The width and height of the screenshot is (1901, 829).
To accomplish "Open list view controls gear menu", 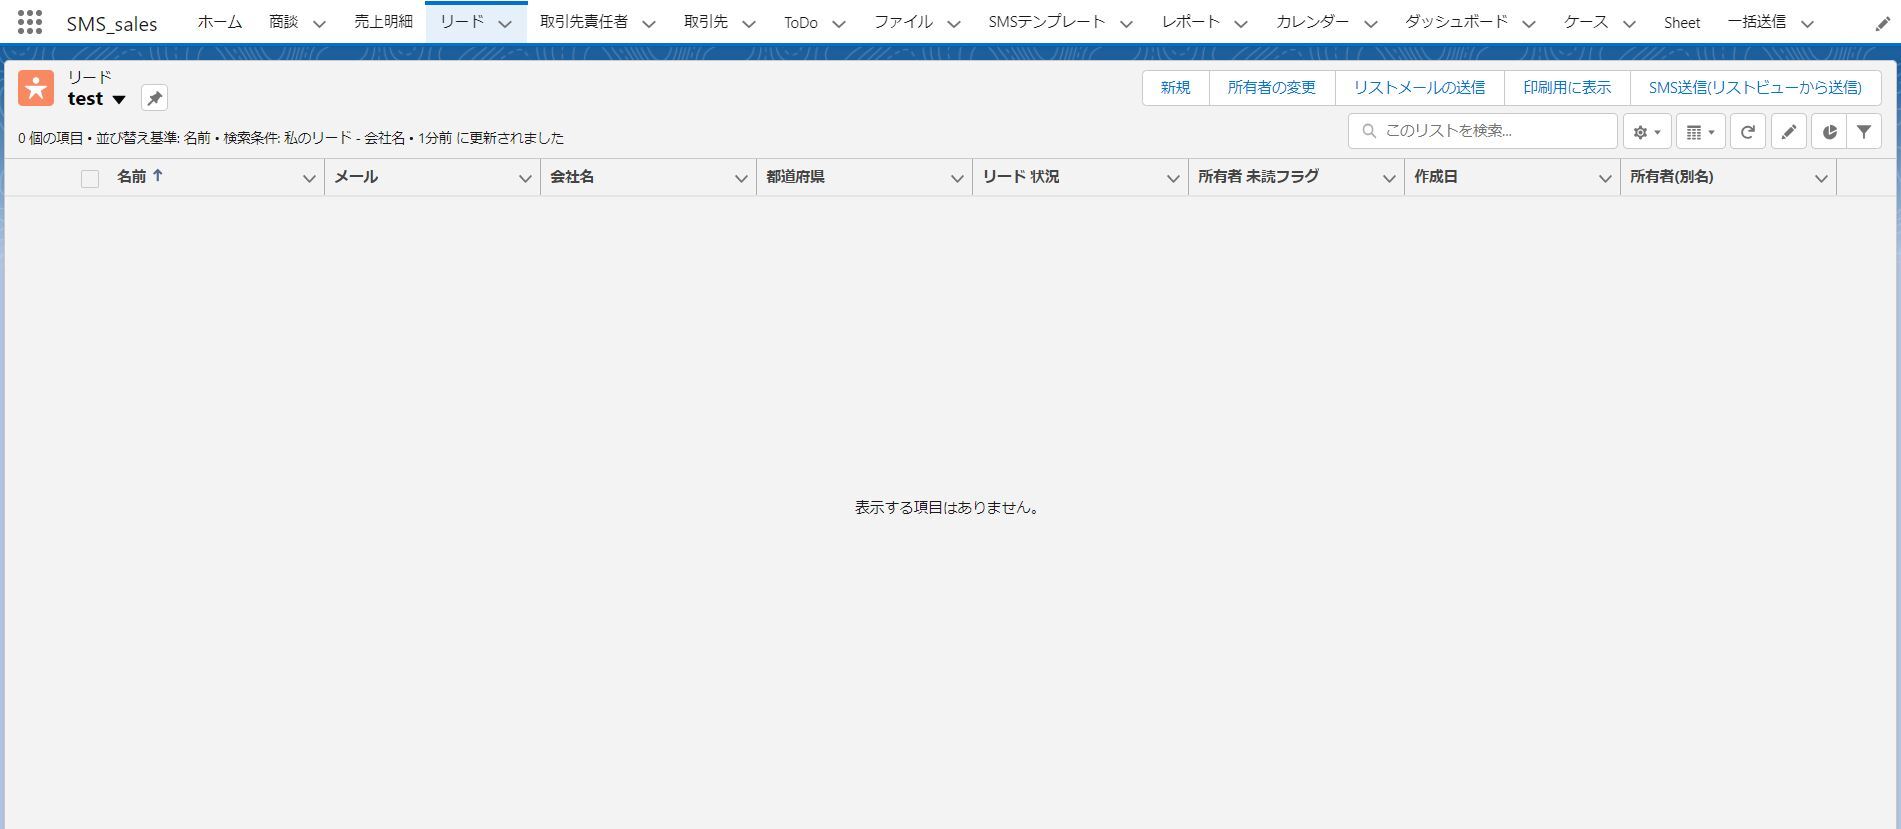I will 1646,132.
